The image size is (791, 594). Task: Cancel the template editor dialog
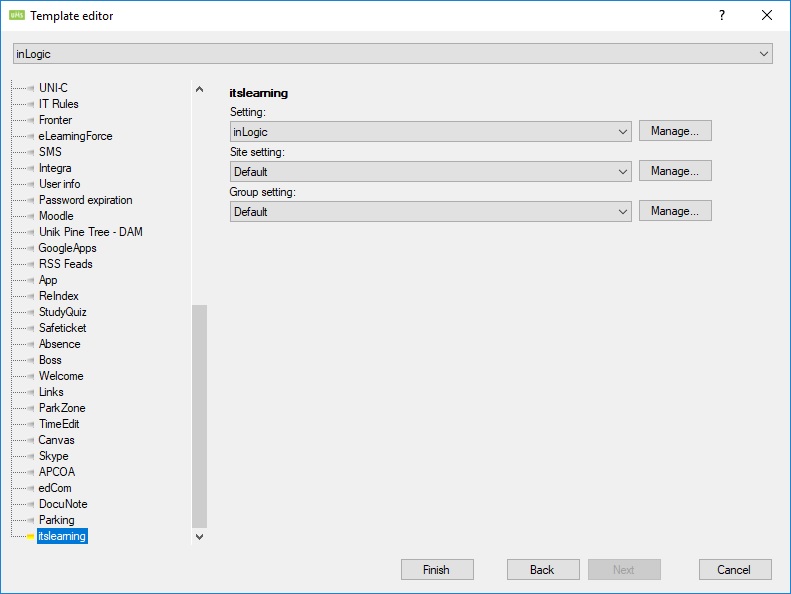pyautogui.click(x=735, y=570)
